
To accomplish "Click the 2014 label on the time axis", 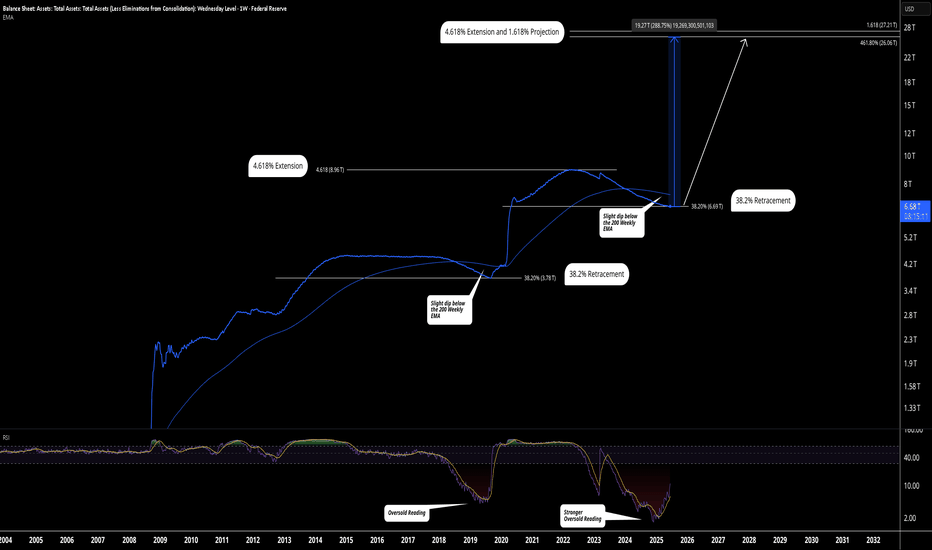I will (315, 540).
